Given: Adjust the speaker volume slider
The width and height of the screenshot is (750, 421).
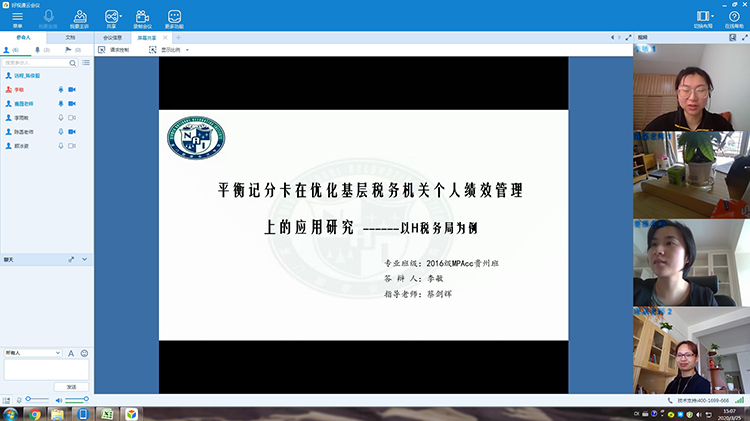Looking at the screenshot, I should (78, 400).
